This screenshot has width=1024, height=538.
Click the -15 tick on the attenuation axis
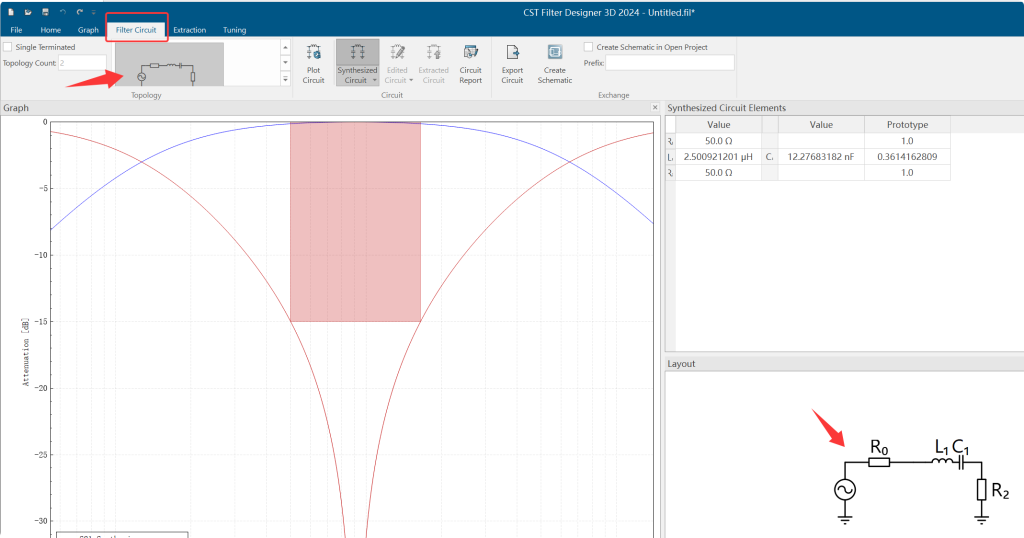[41, 321]
